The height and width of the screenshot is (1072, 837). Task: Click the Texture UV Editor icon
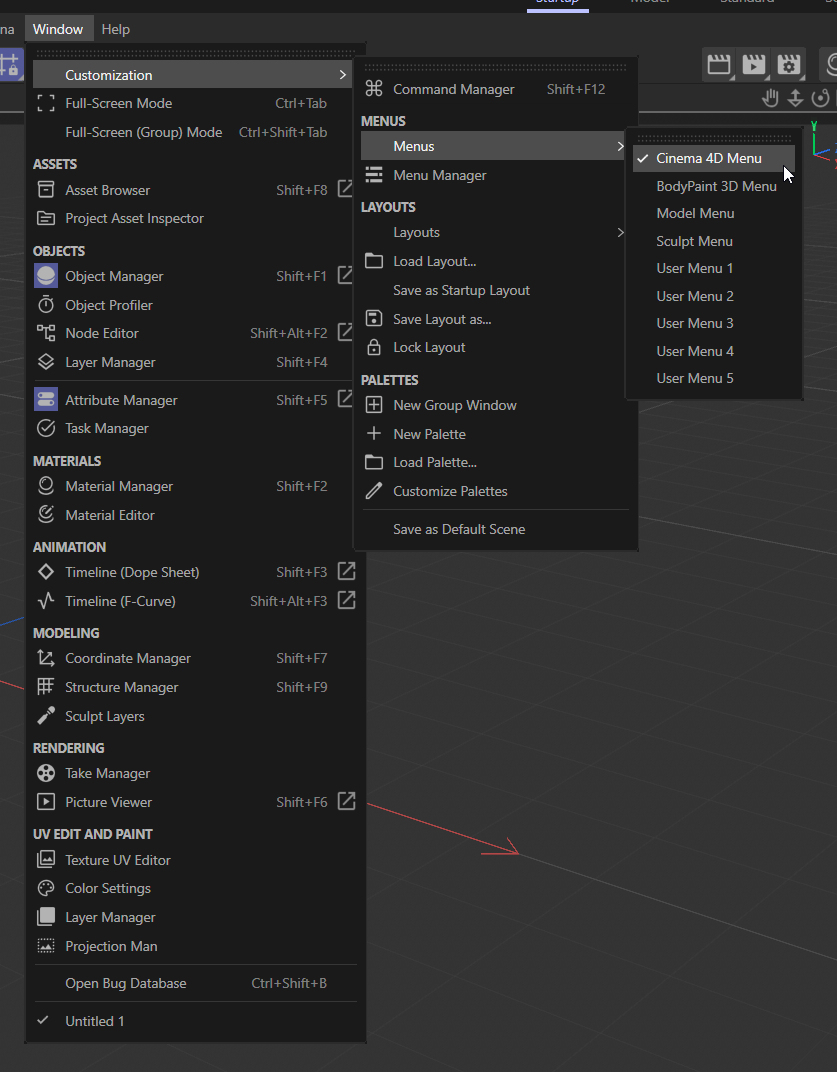pos(46,859)
